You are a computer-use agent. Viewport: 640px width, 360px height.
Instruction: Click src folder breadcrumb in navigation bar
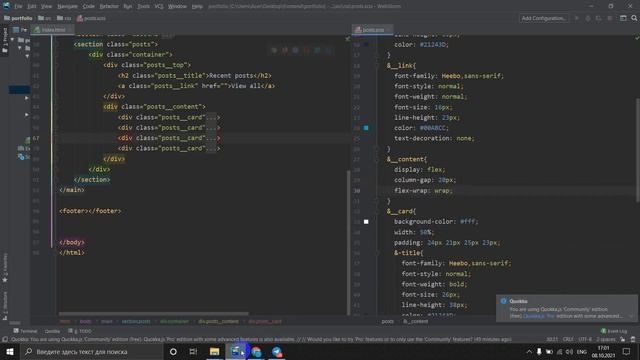pos(44,18)
